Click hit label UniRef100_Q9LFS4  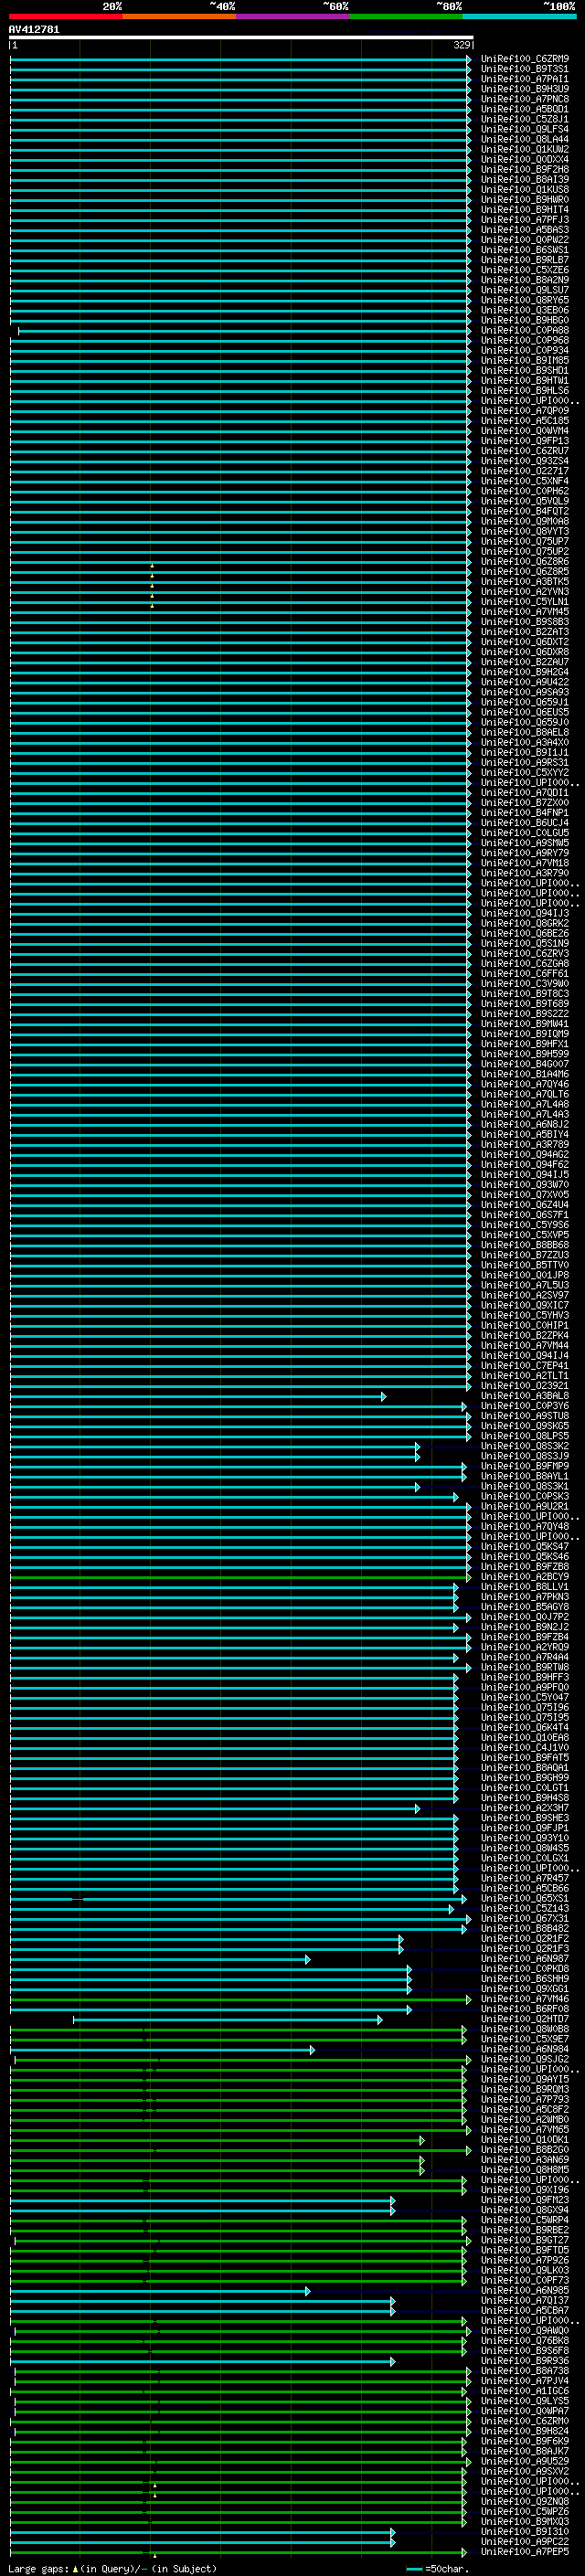[x=525, y=129]
